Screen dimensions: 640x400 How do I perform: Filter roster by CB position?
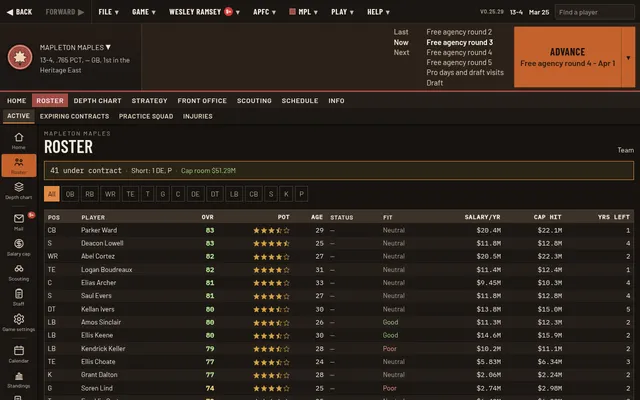pyautogui.click(x=253, y=194)
